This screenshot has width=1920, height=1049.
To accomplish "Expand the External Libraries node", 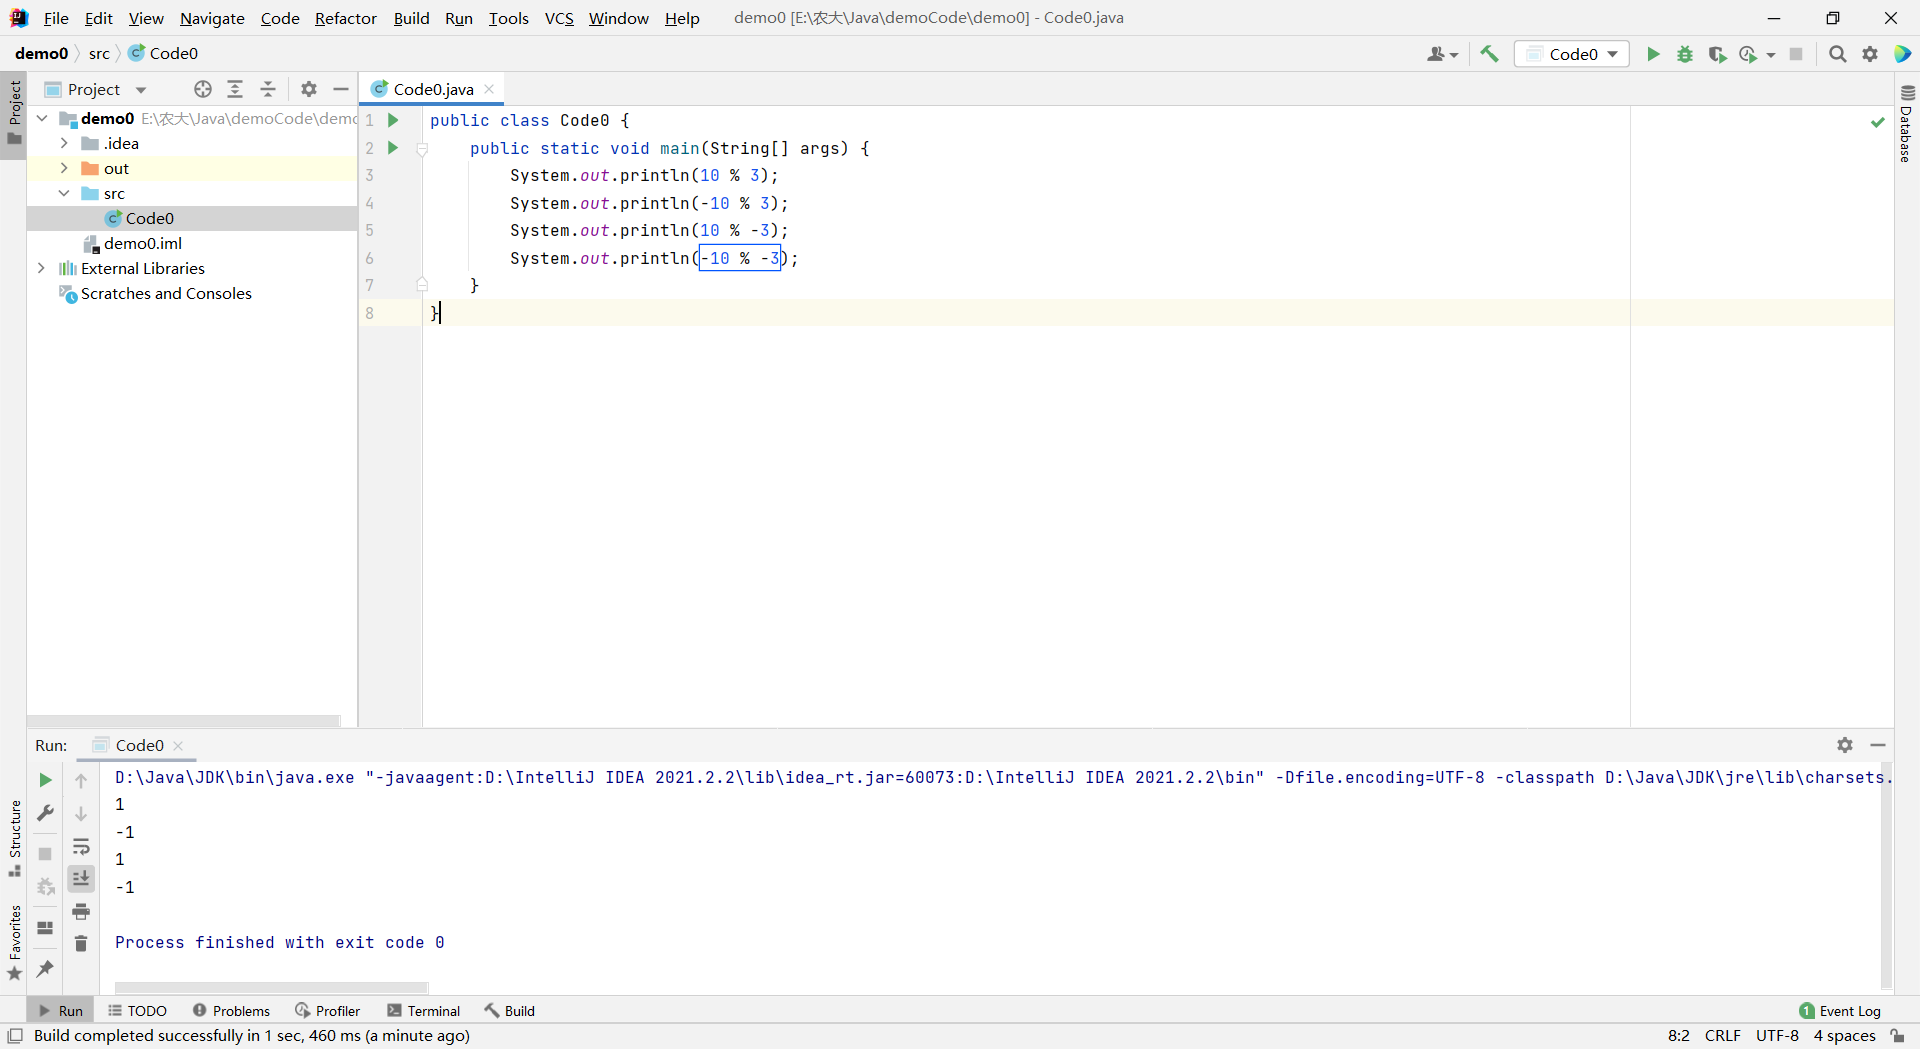I will [x=41, y=268].
